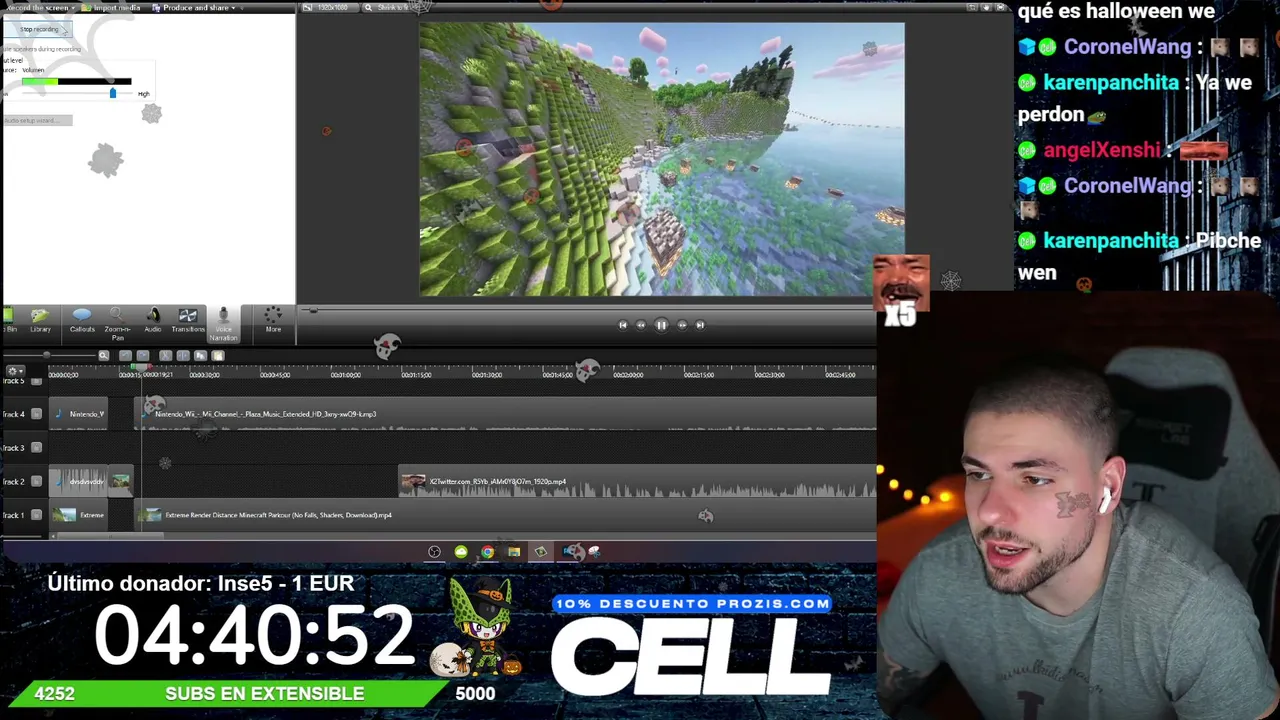The height and width of the screenshot is (720, 1280).
Task: Click the Paste icon on the timeline toolbar
Action: coord(219,356)
